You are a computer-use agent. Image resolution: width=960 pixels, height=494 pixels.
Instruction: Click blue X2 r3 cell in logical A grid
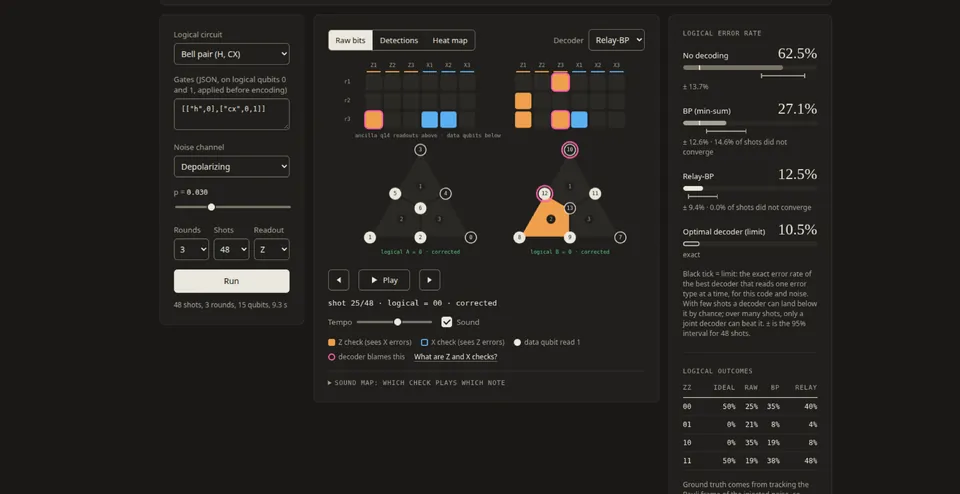tap(448, 119)
